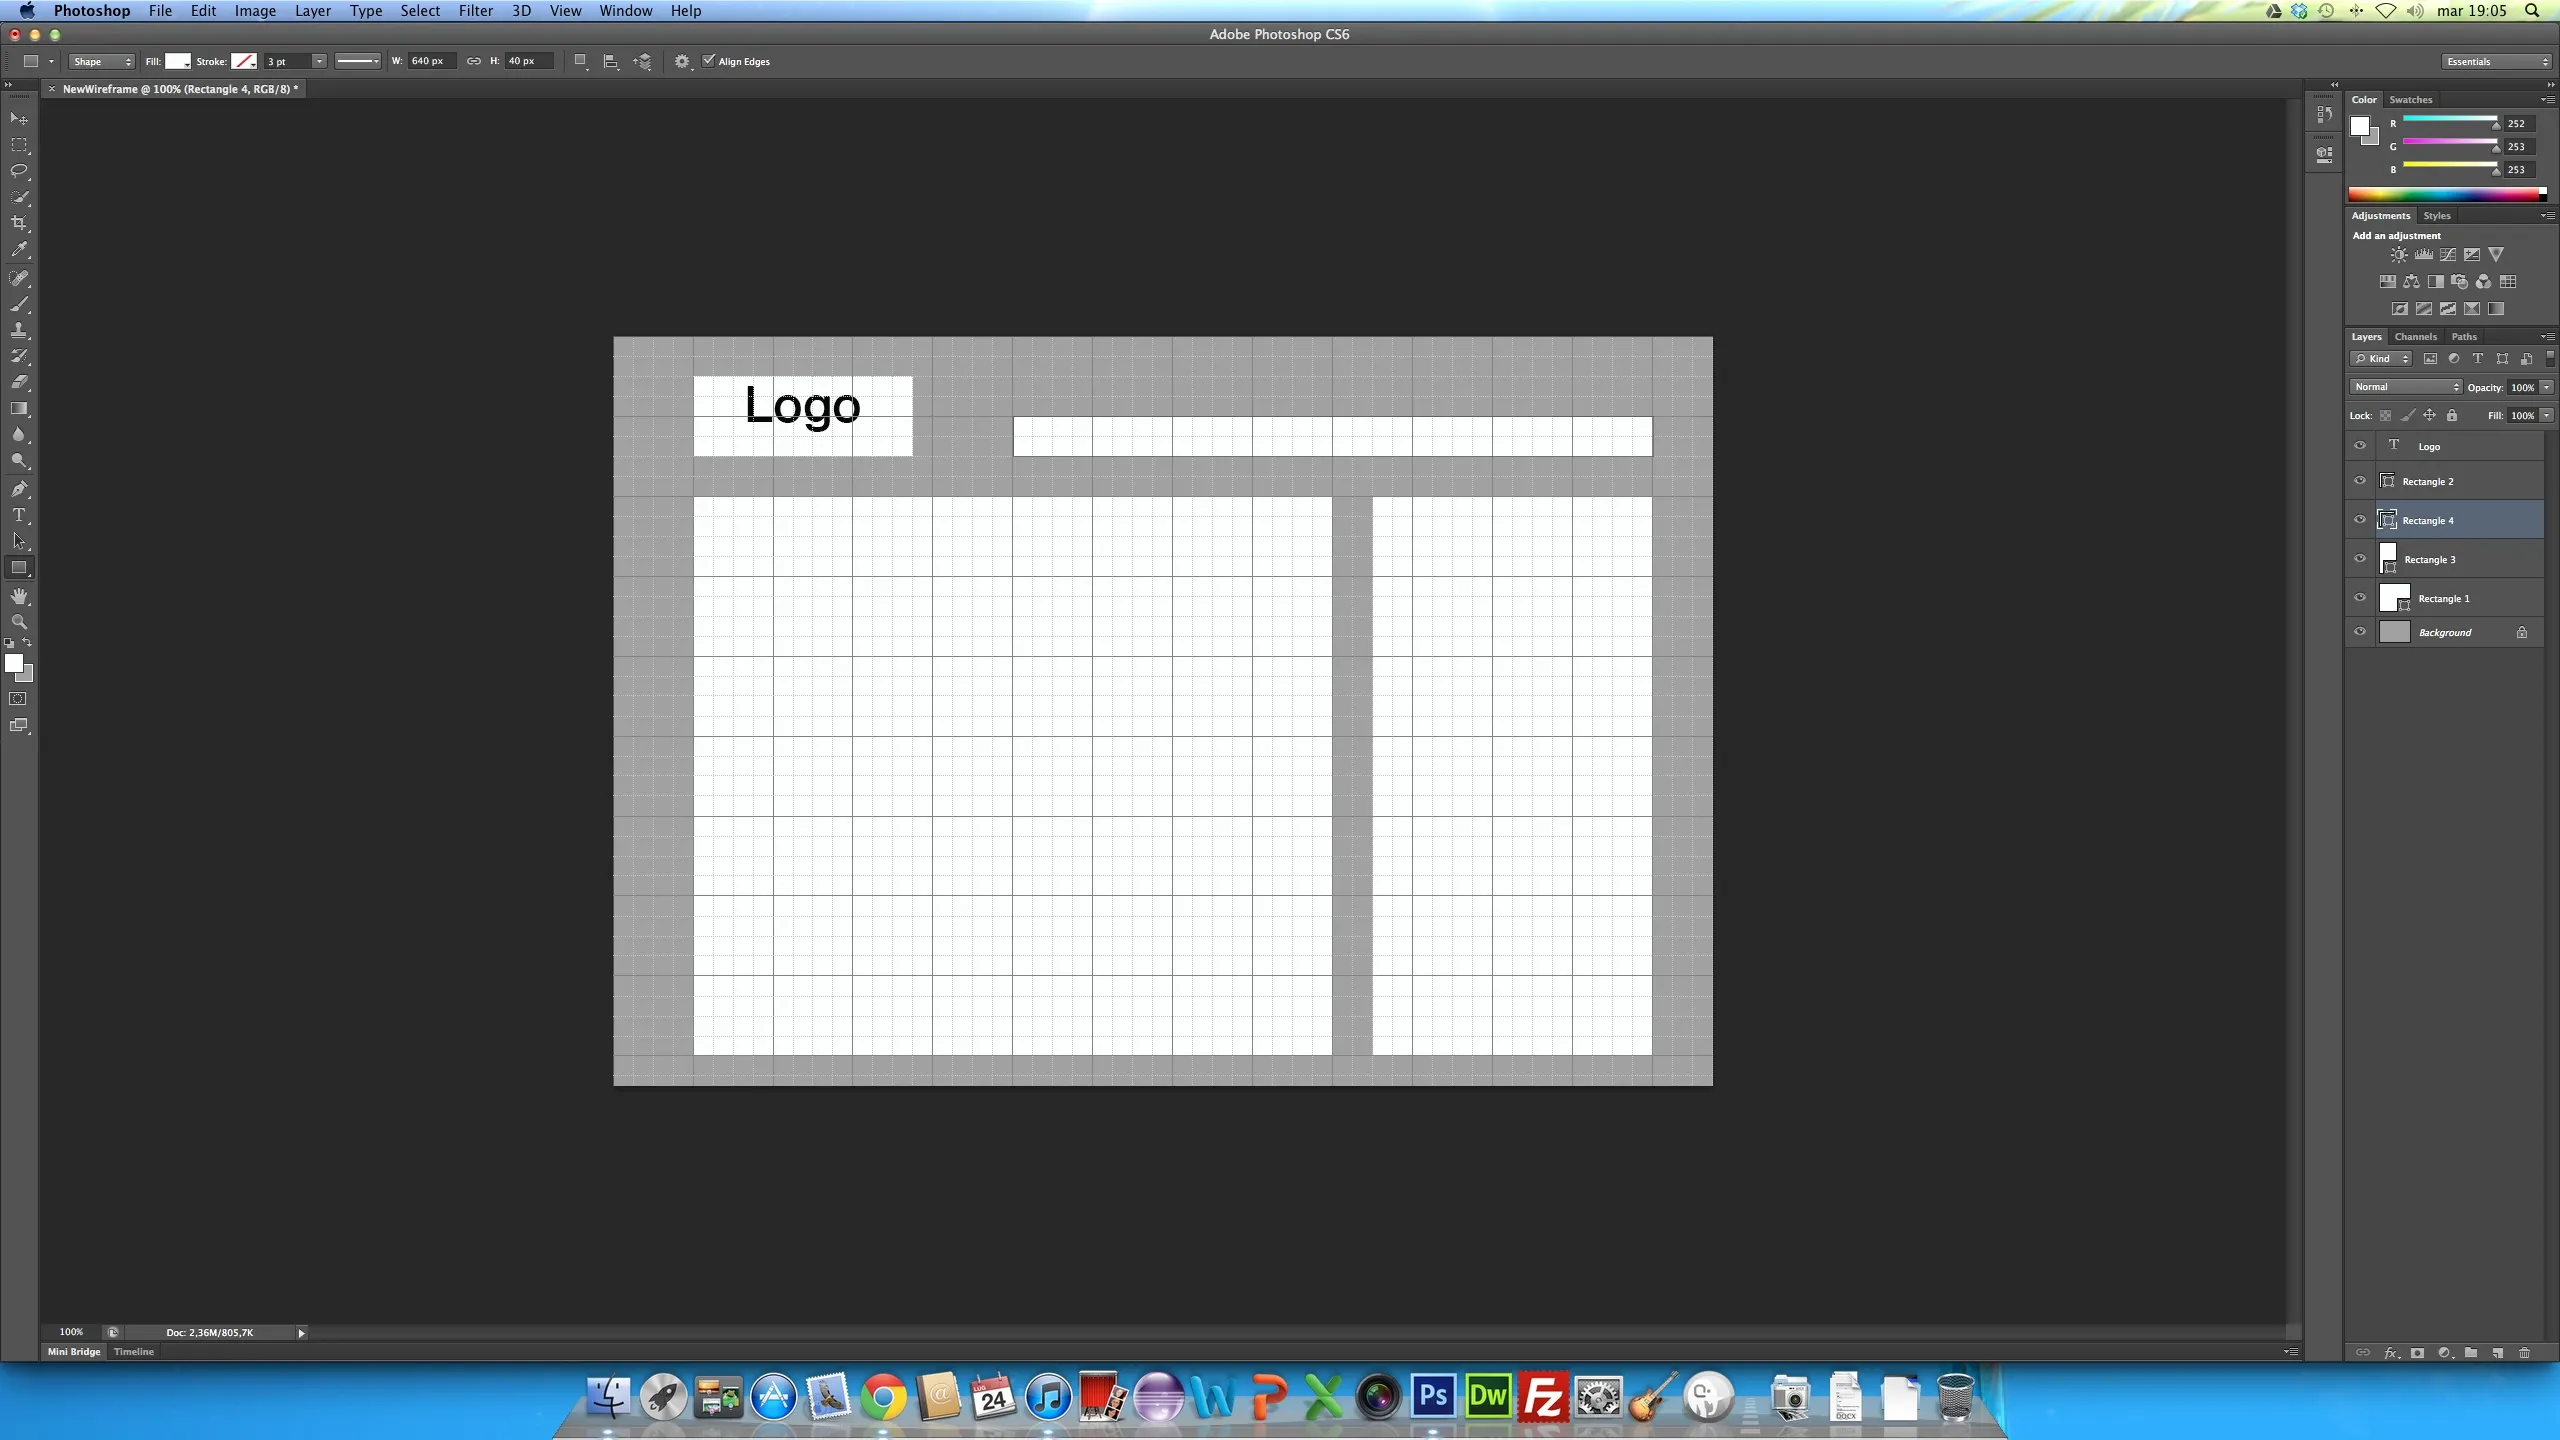Switch to the Channels tab
This screenshot has height=1440, width=2560.
pos(2415,337)
